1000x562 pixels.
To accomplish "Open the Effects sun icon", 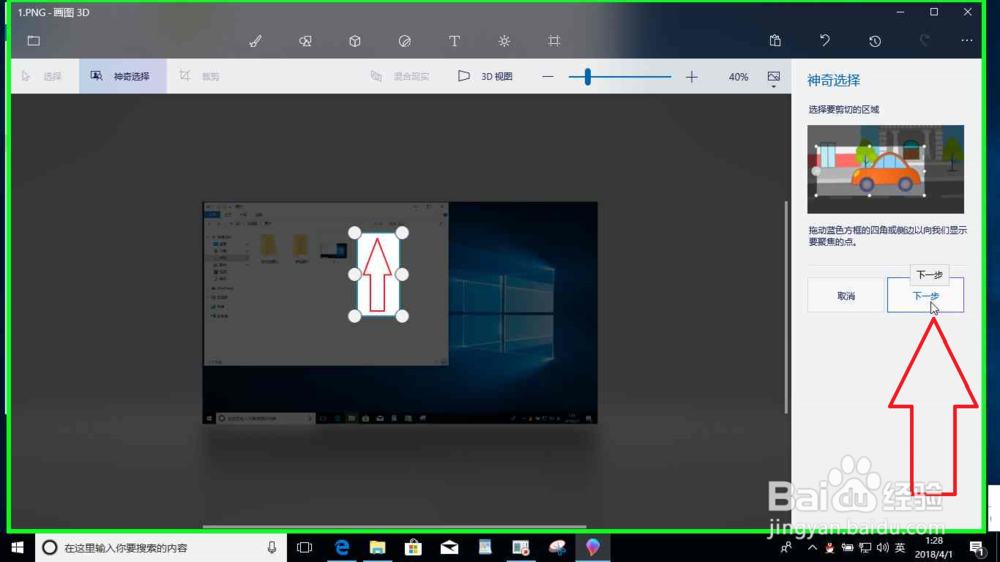I will point(504,41).
